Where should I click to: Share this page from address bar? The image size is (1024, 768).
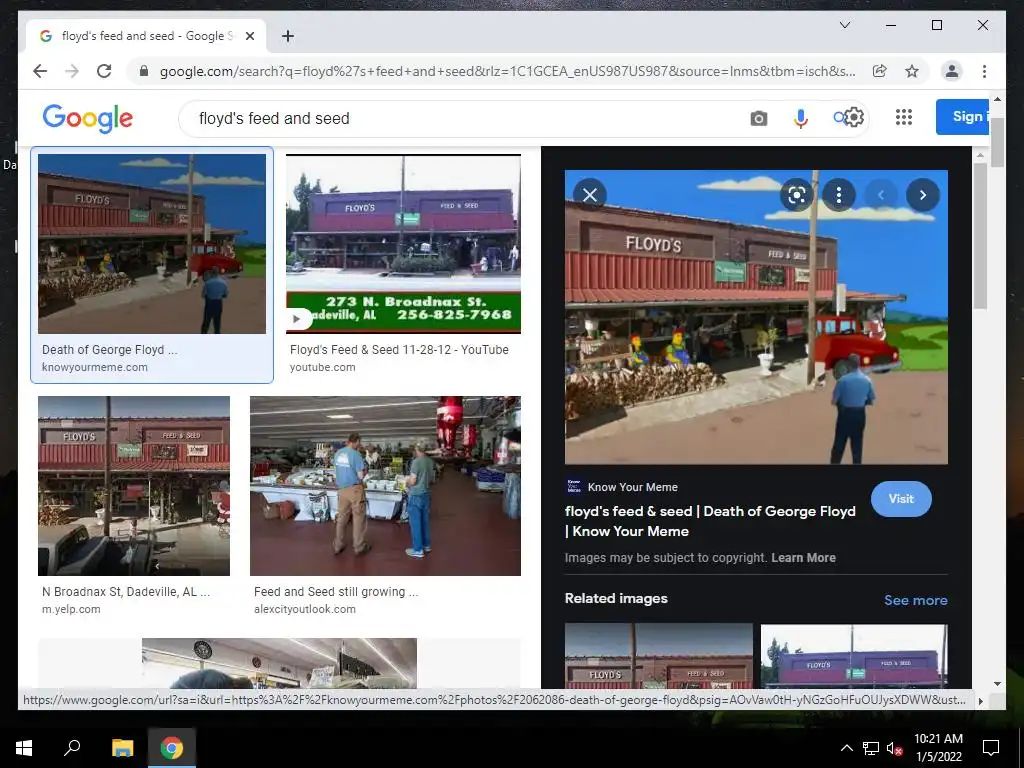(x=880, y=71)
